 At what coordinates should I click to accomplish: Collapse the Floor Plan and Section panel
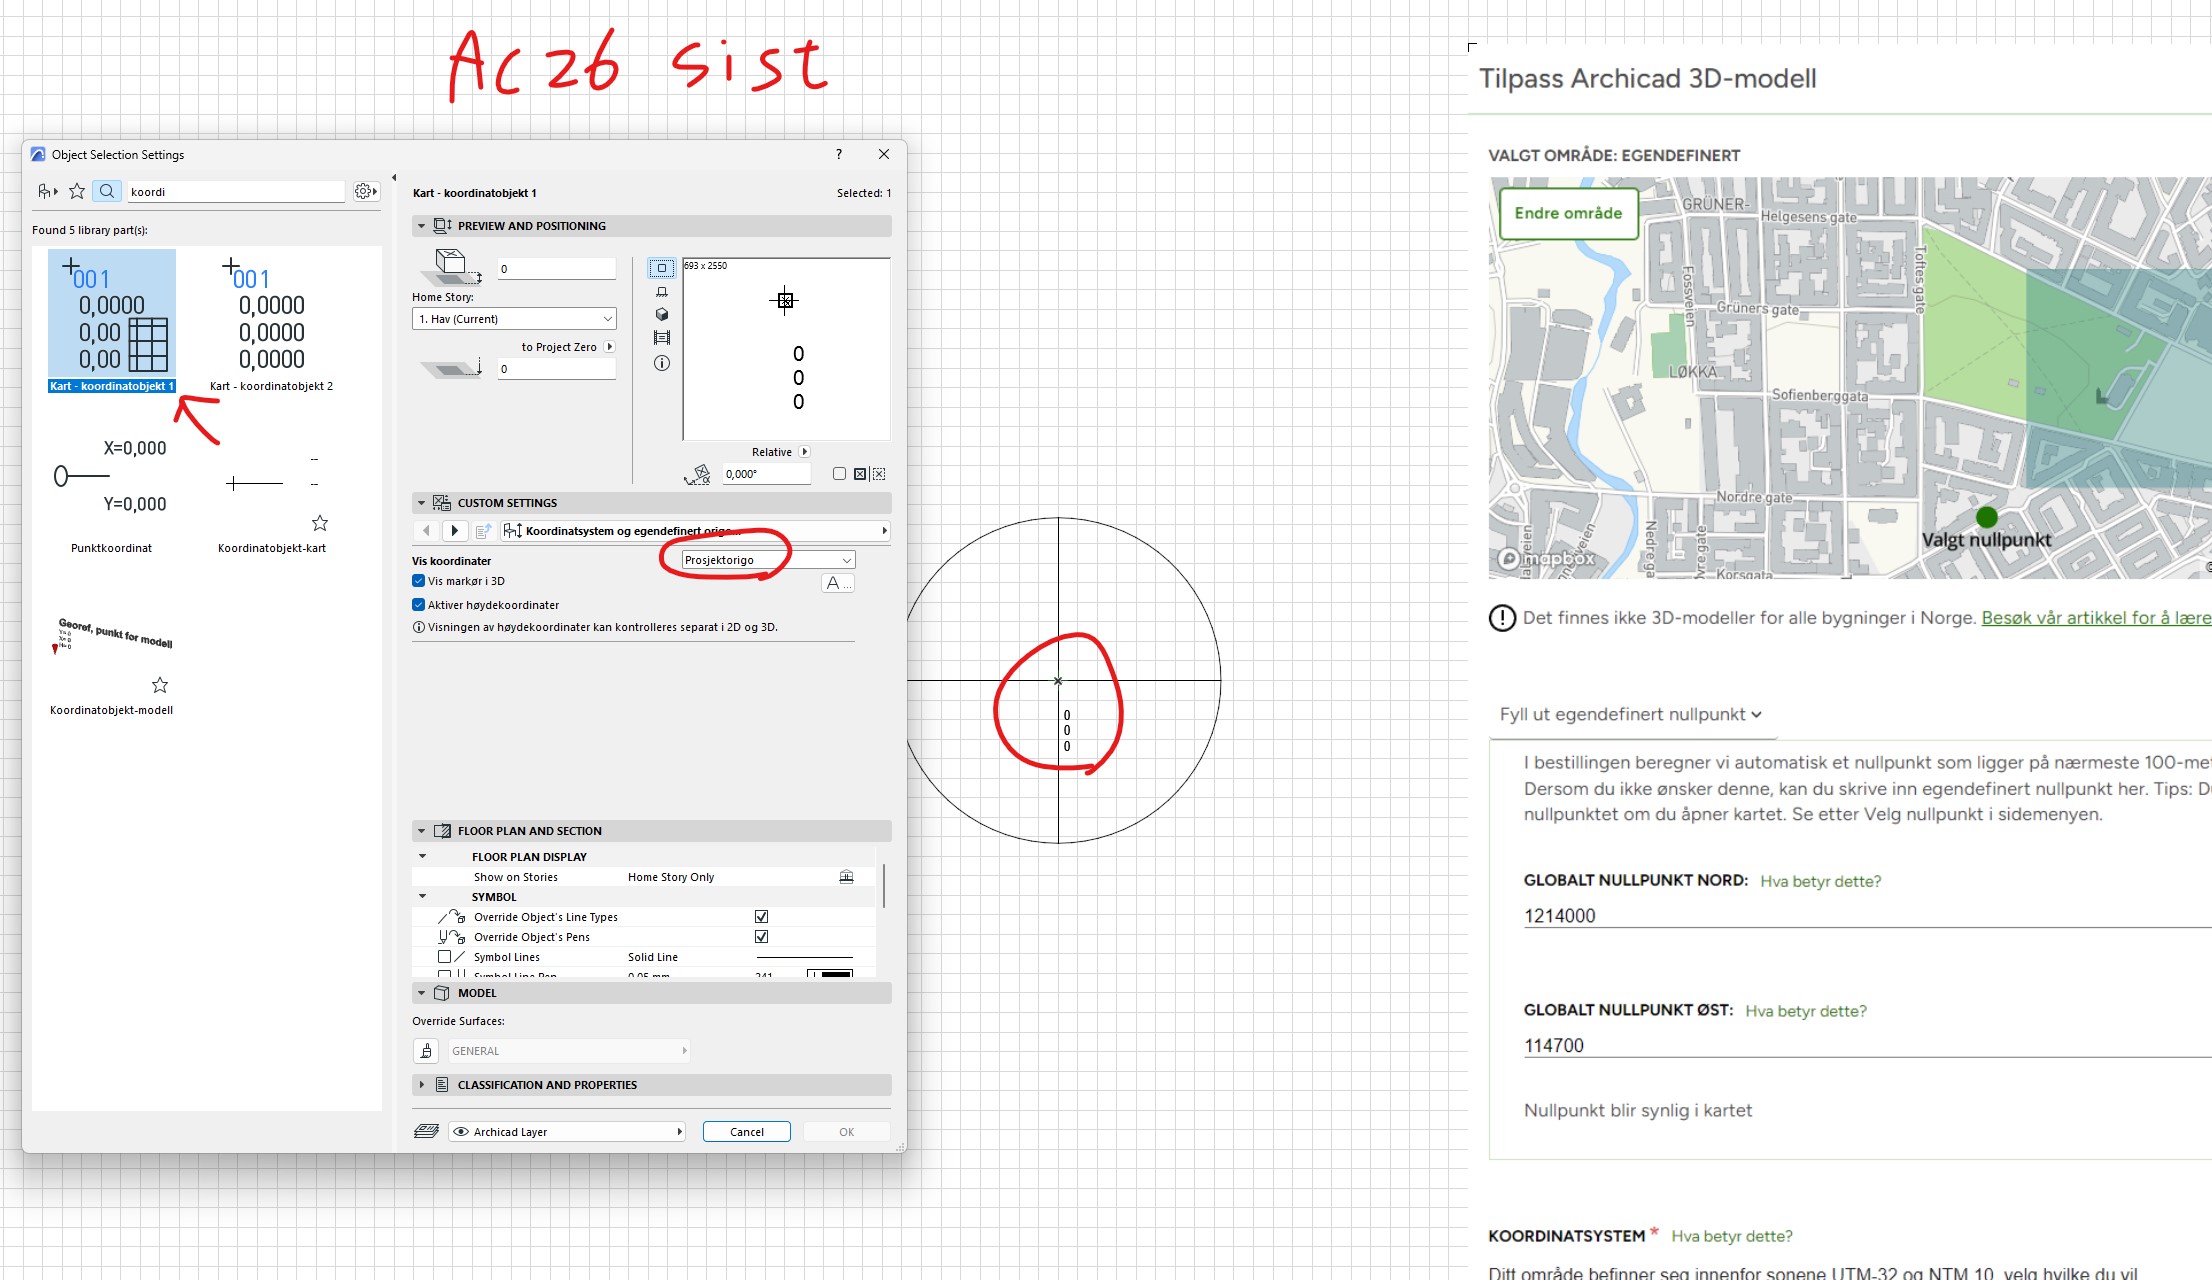[421, 831]
